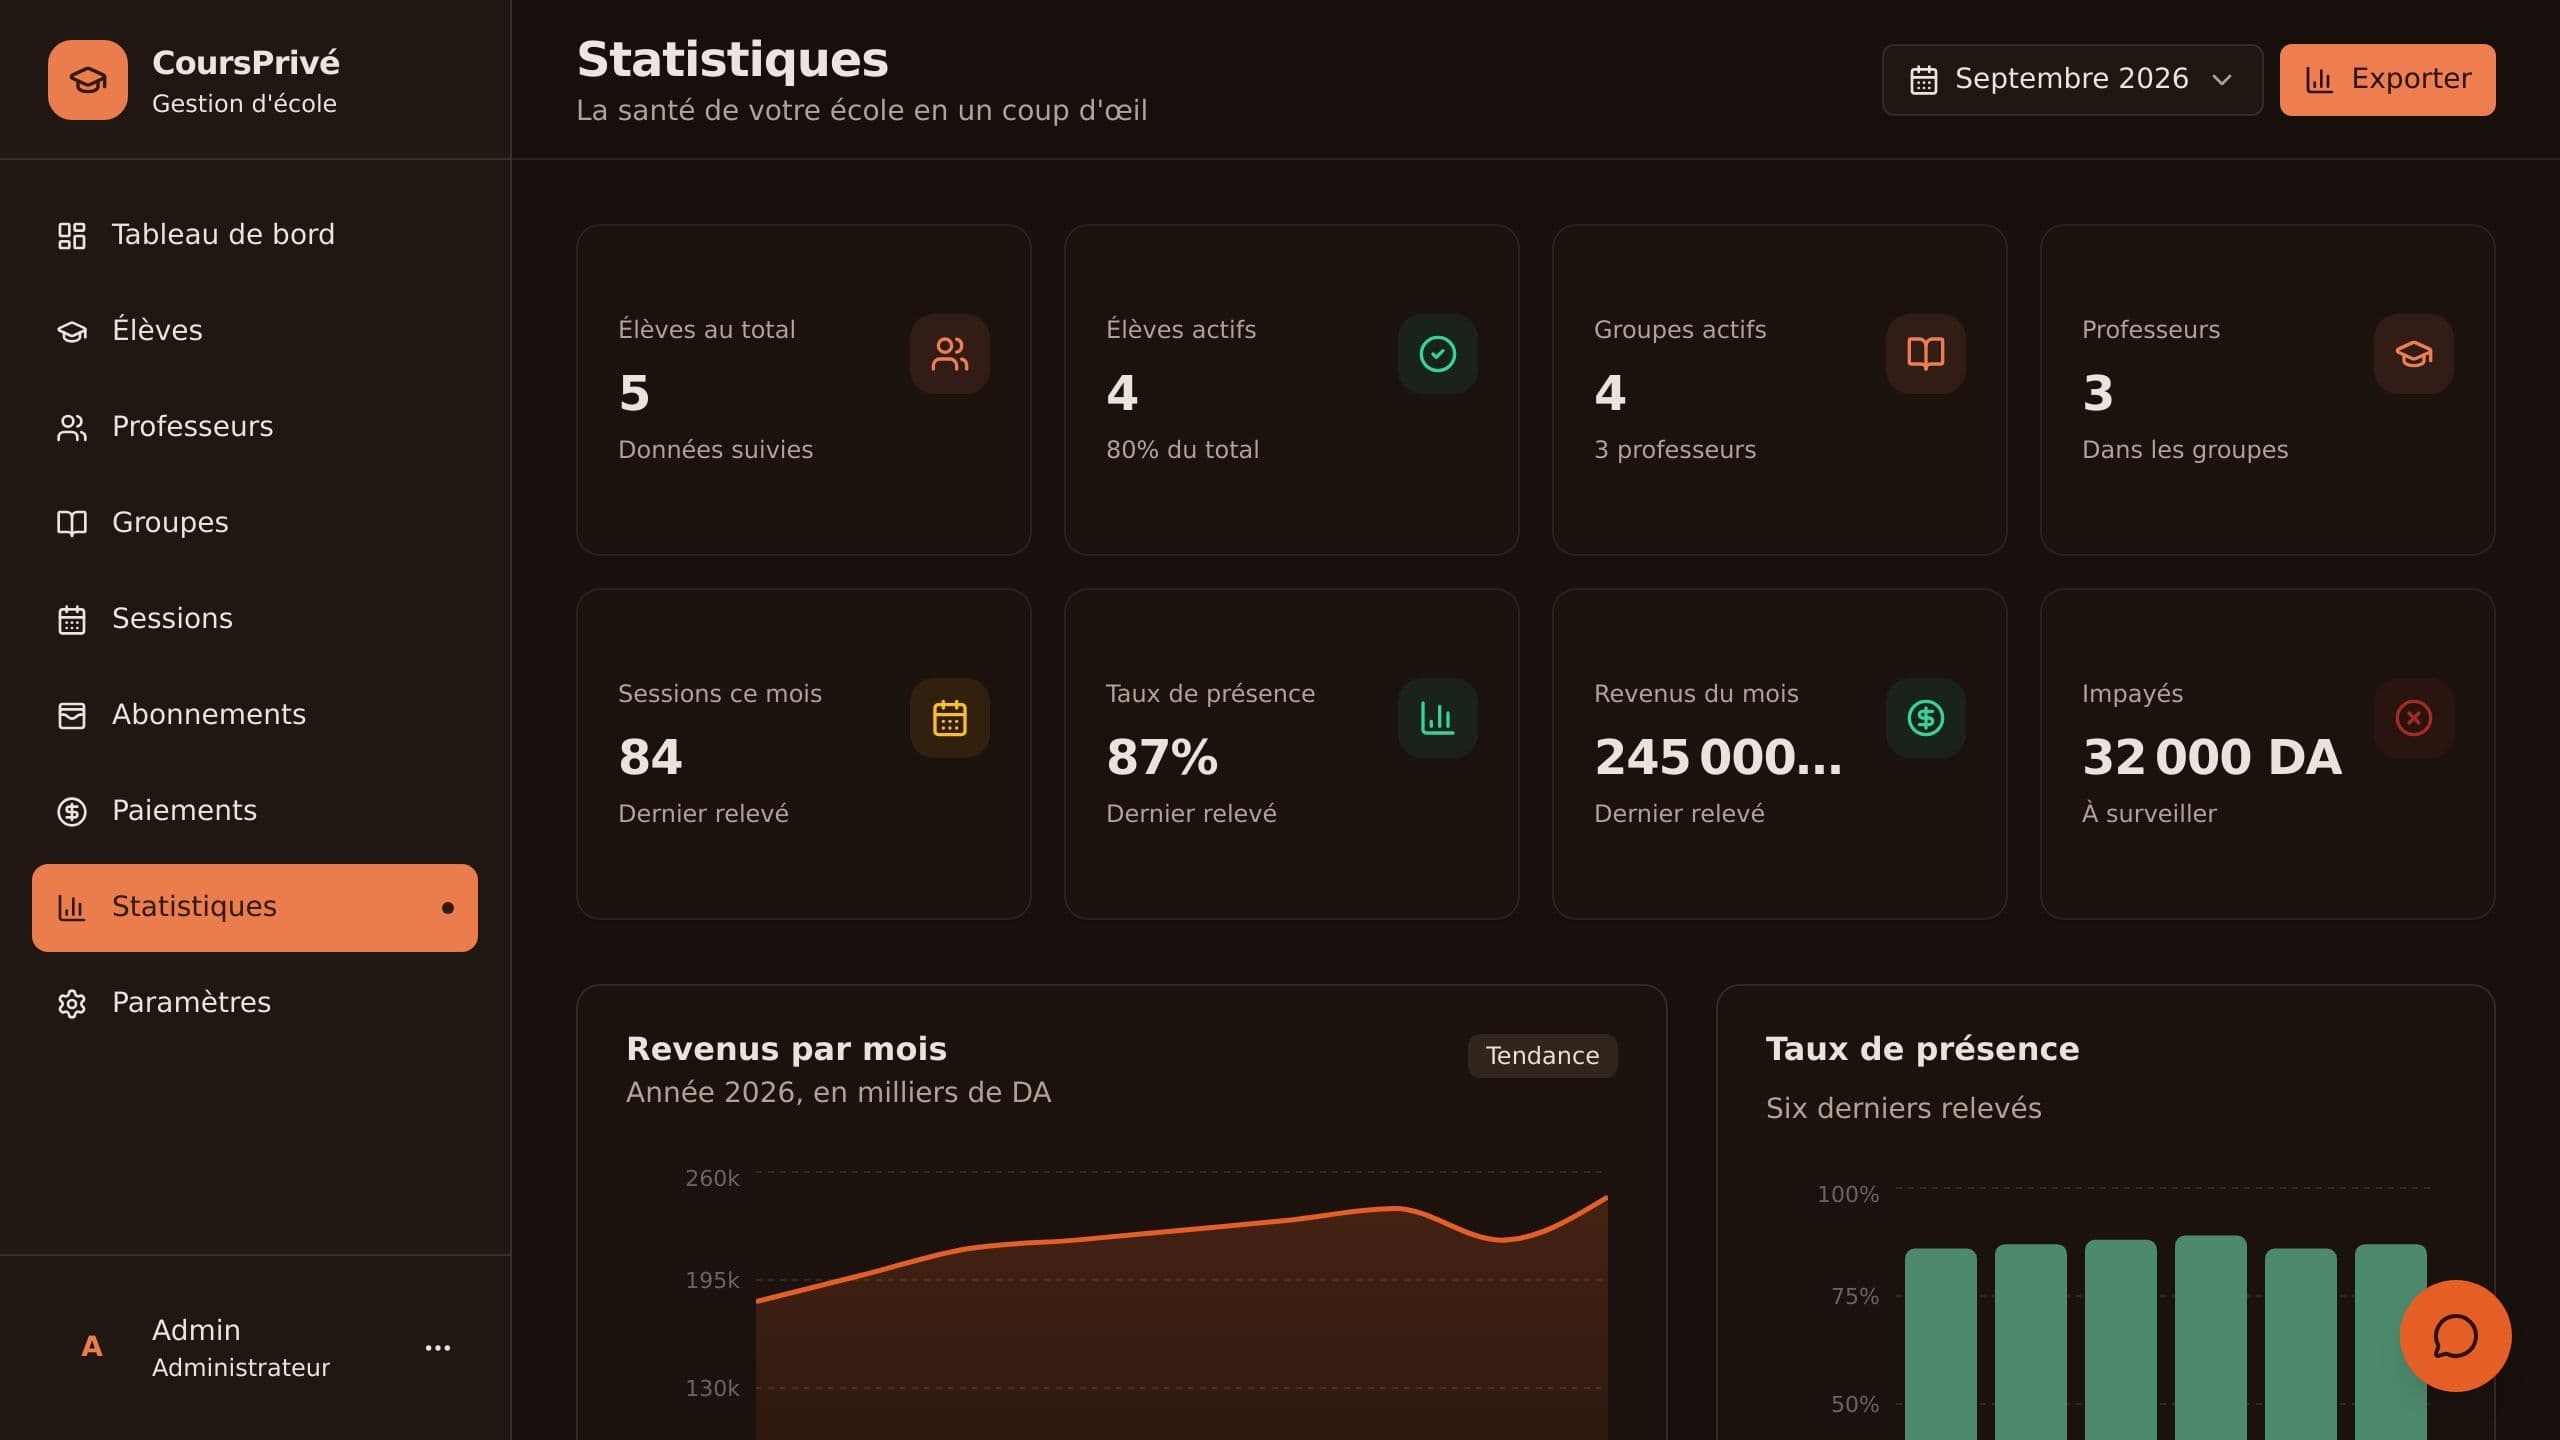The height and width of the screenshot is (1440, 2560).
Task: Click the Admin avatar letter A
Action: [x=91, y=1347]
